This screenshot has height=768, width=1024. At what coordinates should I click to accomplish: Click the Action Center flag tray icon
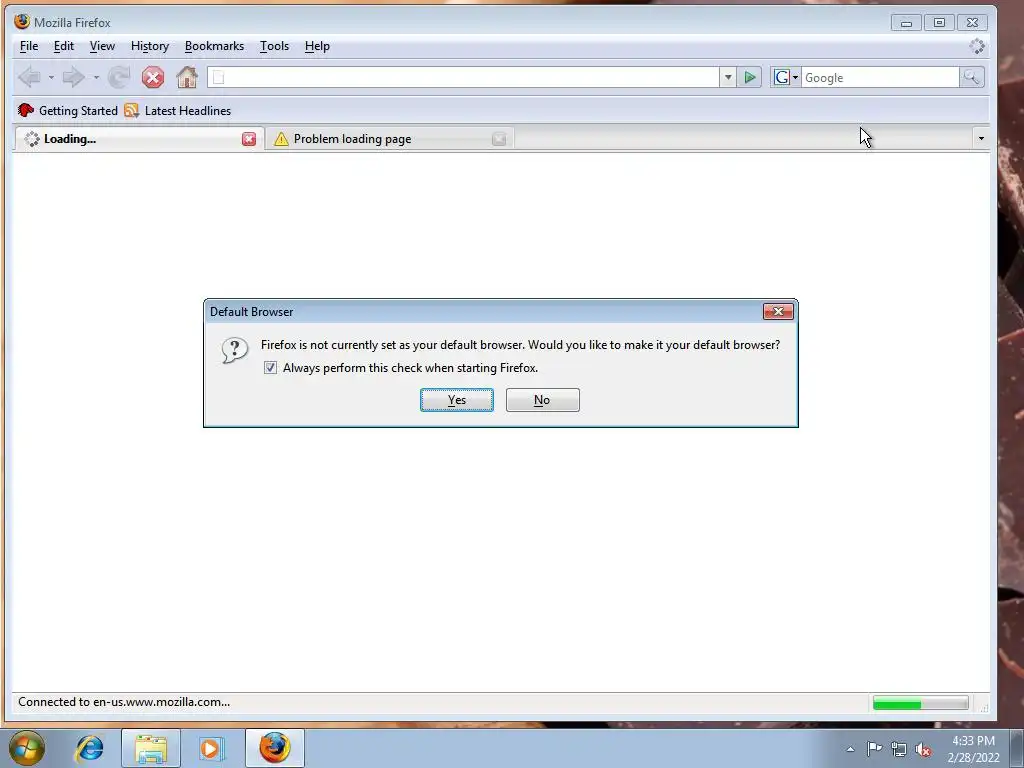(x=874, y=749)
